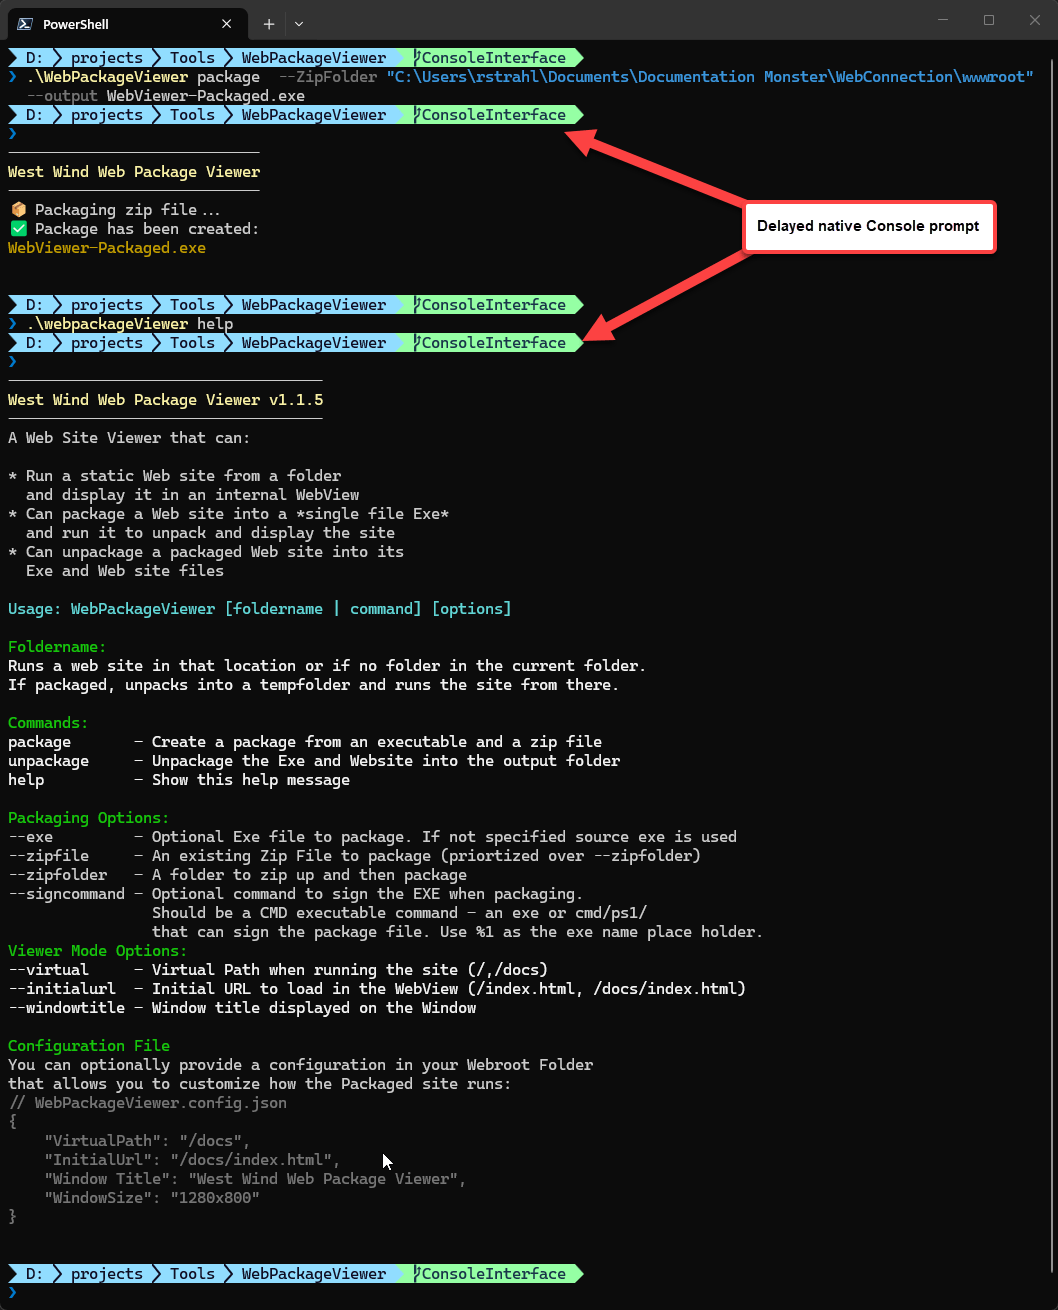Click the "Configuration File" heading
Viewport: 1058px width, 1310px height.
coord(89,1046)
